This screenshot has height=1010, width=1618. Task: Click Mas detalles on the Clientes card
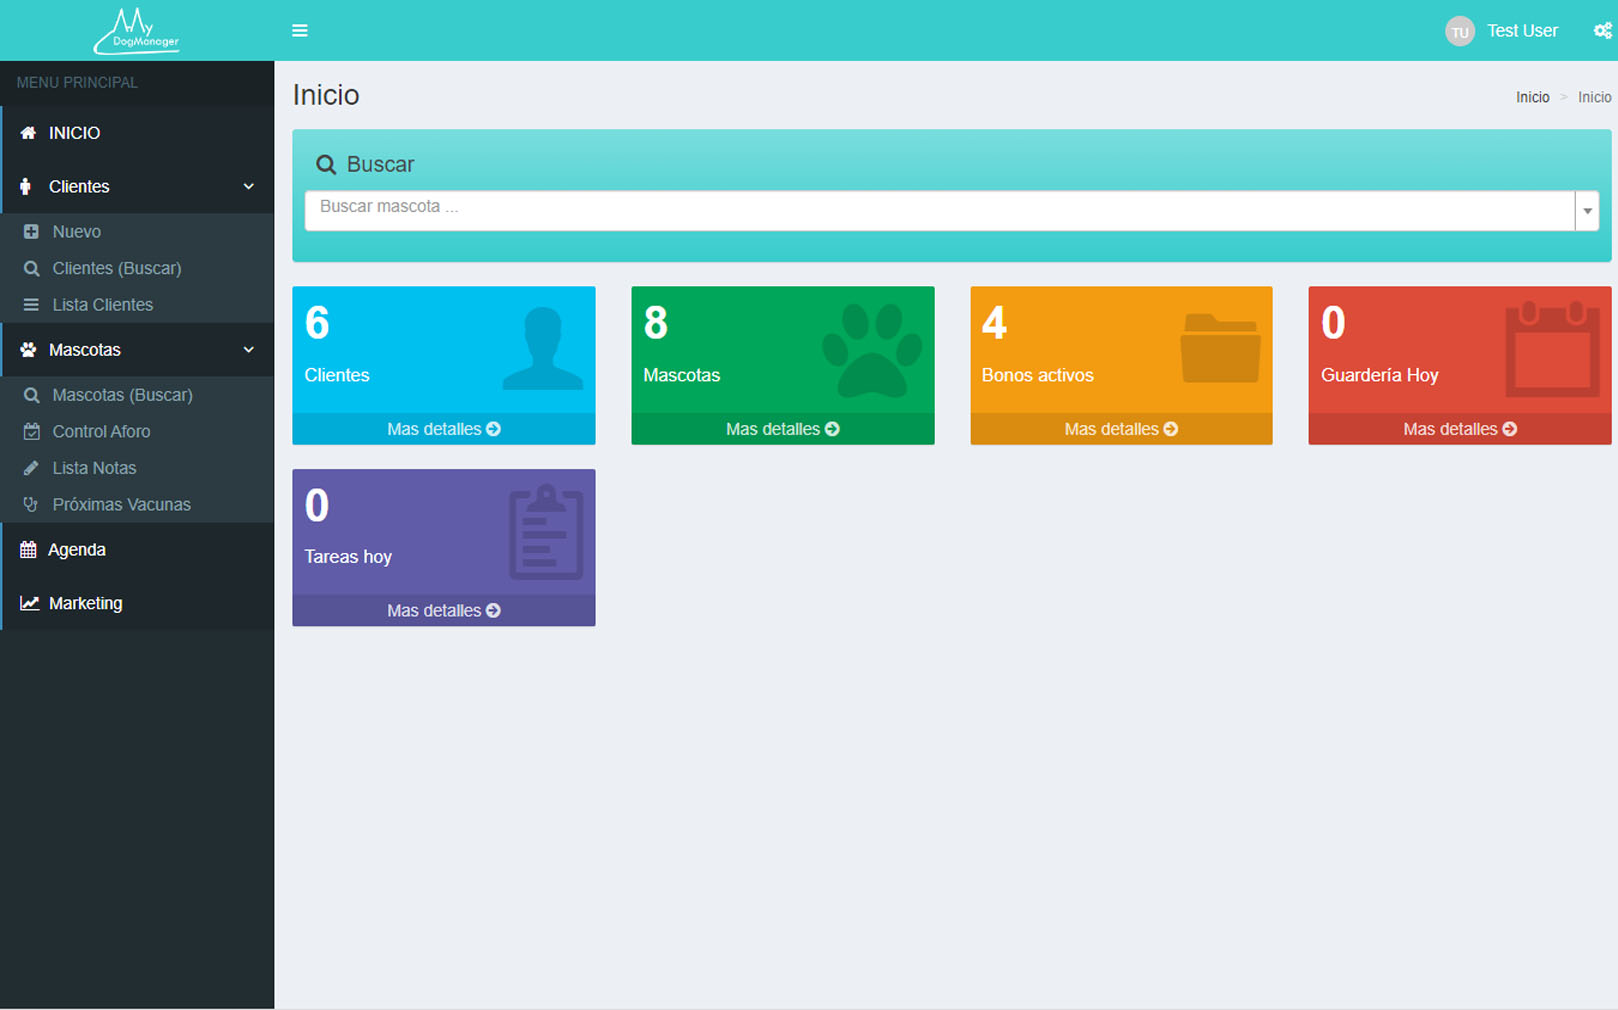[x=443, y=429]
